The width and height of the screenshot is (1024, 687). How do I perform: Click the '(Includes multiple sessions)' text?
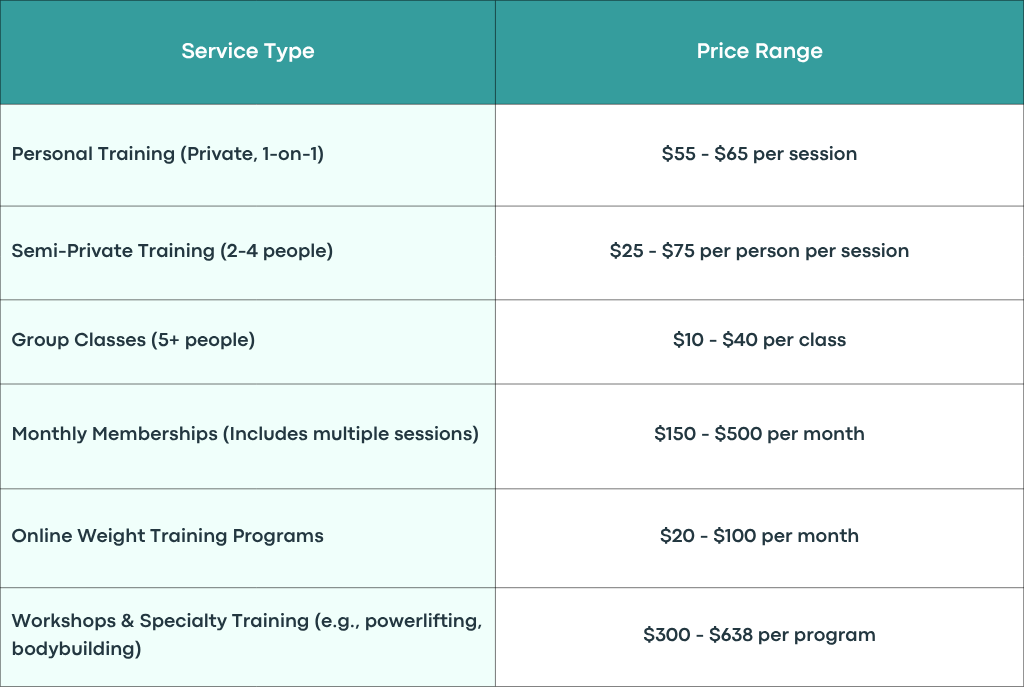351,434
